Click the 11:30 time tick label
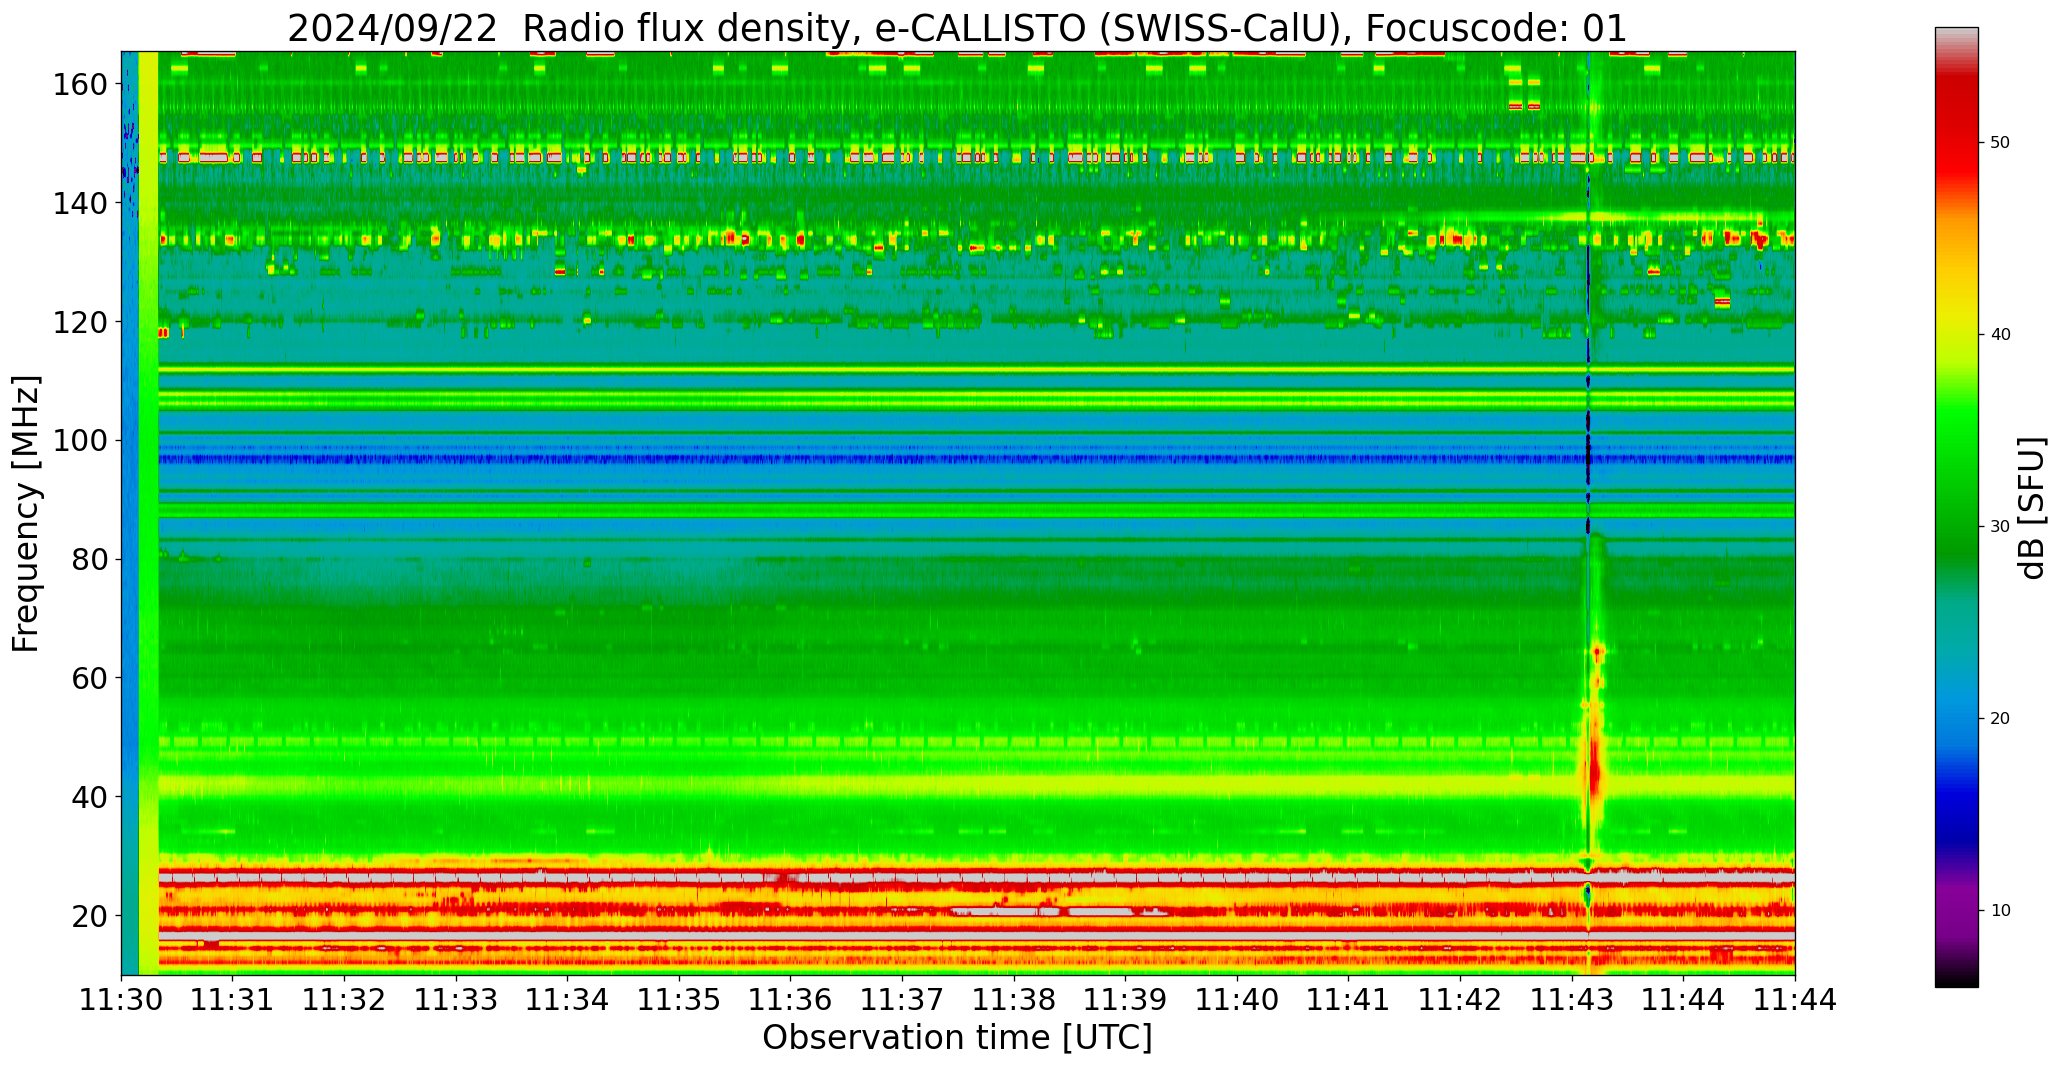The image size is (2062, 1067). coord(121,999)
